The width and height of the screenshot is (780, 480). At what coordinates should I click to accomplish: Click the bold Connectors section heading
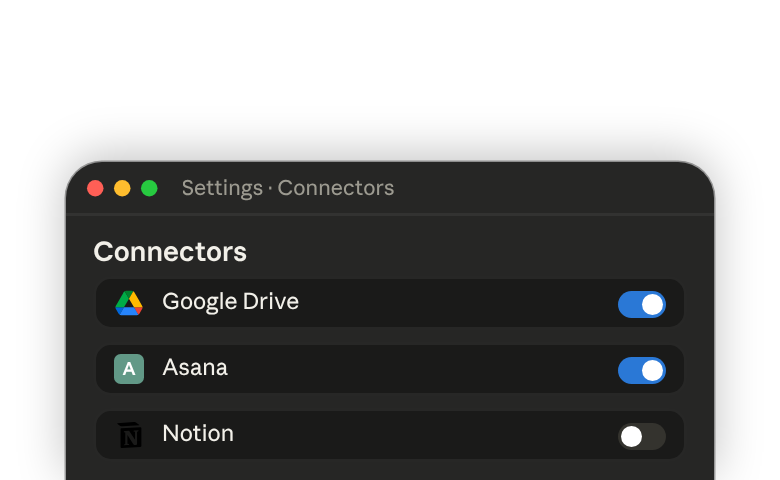[x=170, y=252]
